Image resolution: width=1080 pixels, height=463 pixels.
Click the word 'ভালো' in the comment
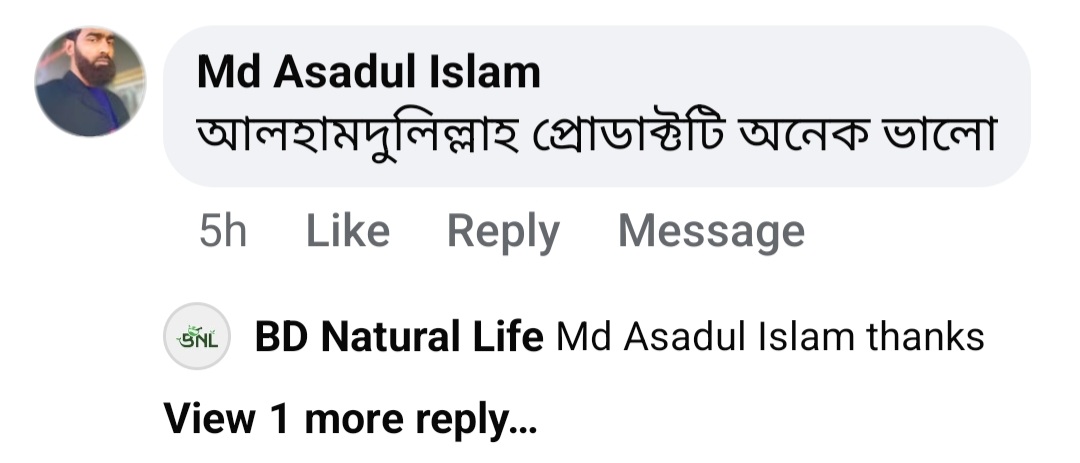click(x=939, y=137)
